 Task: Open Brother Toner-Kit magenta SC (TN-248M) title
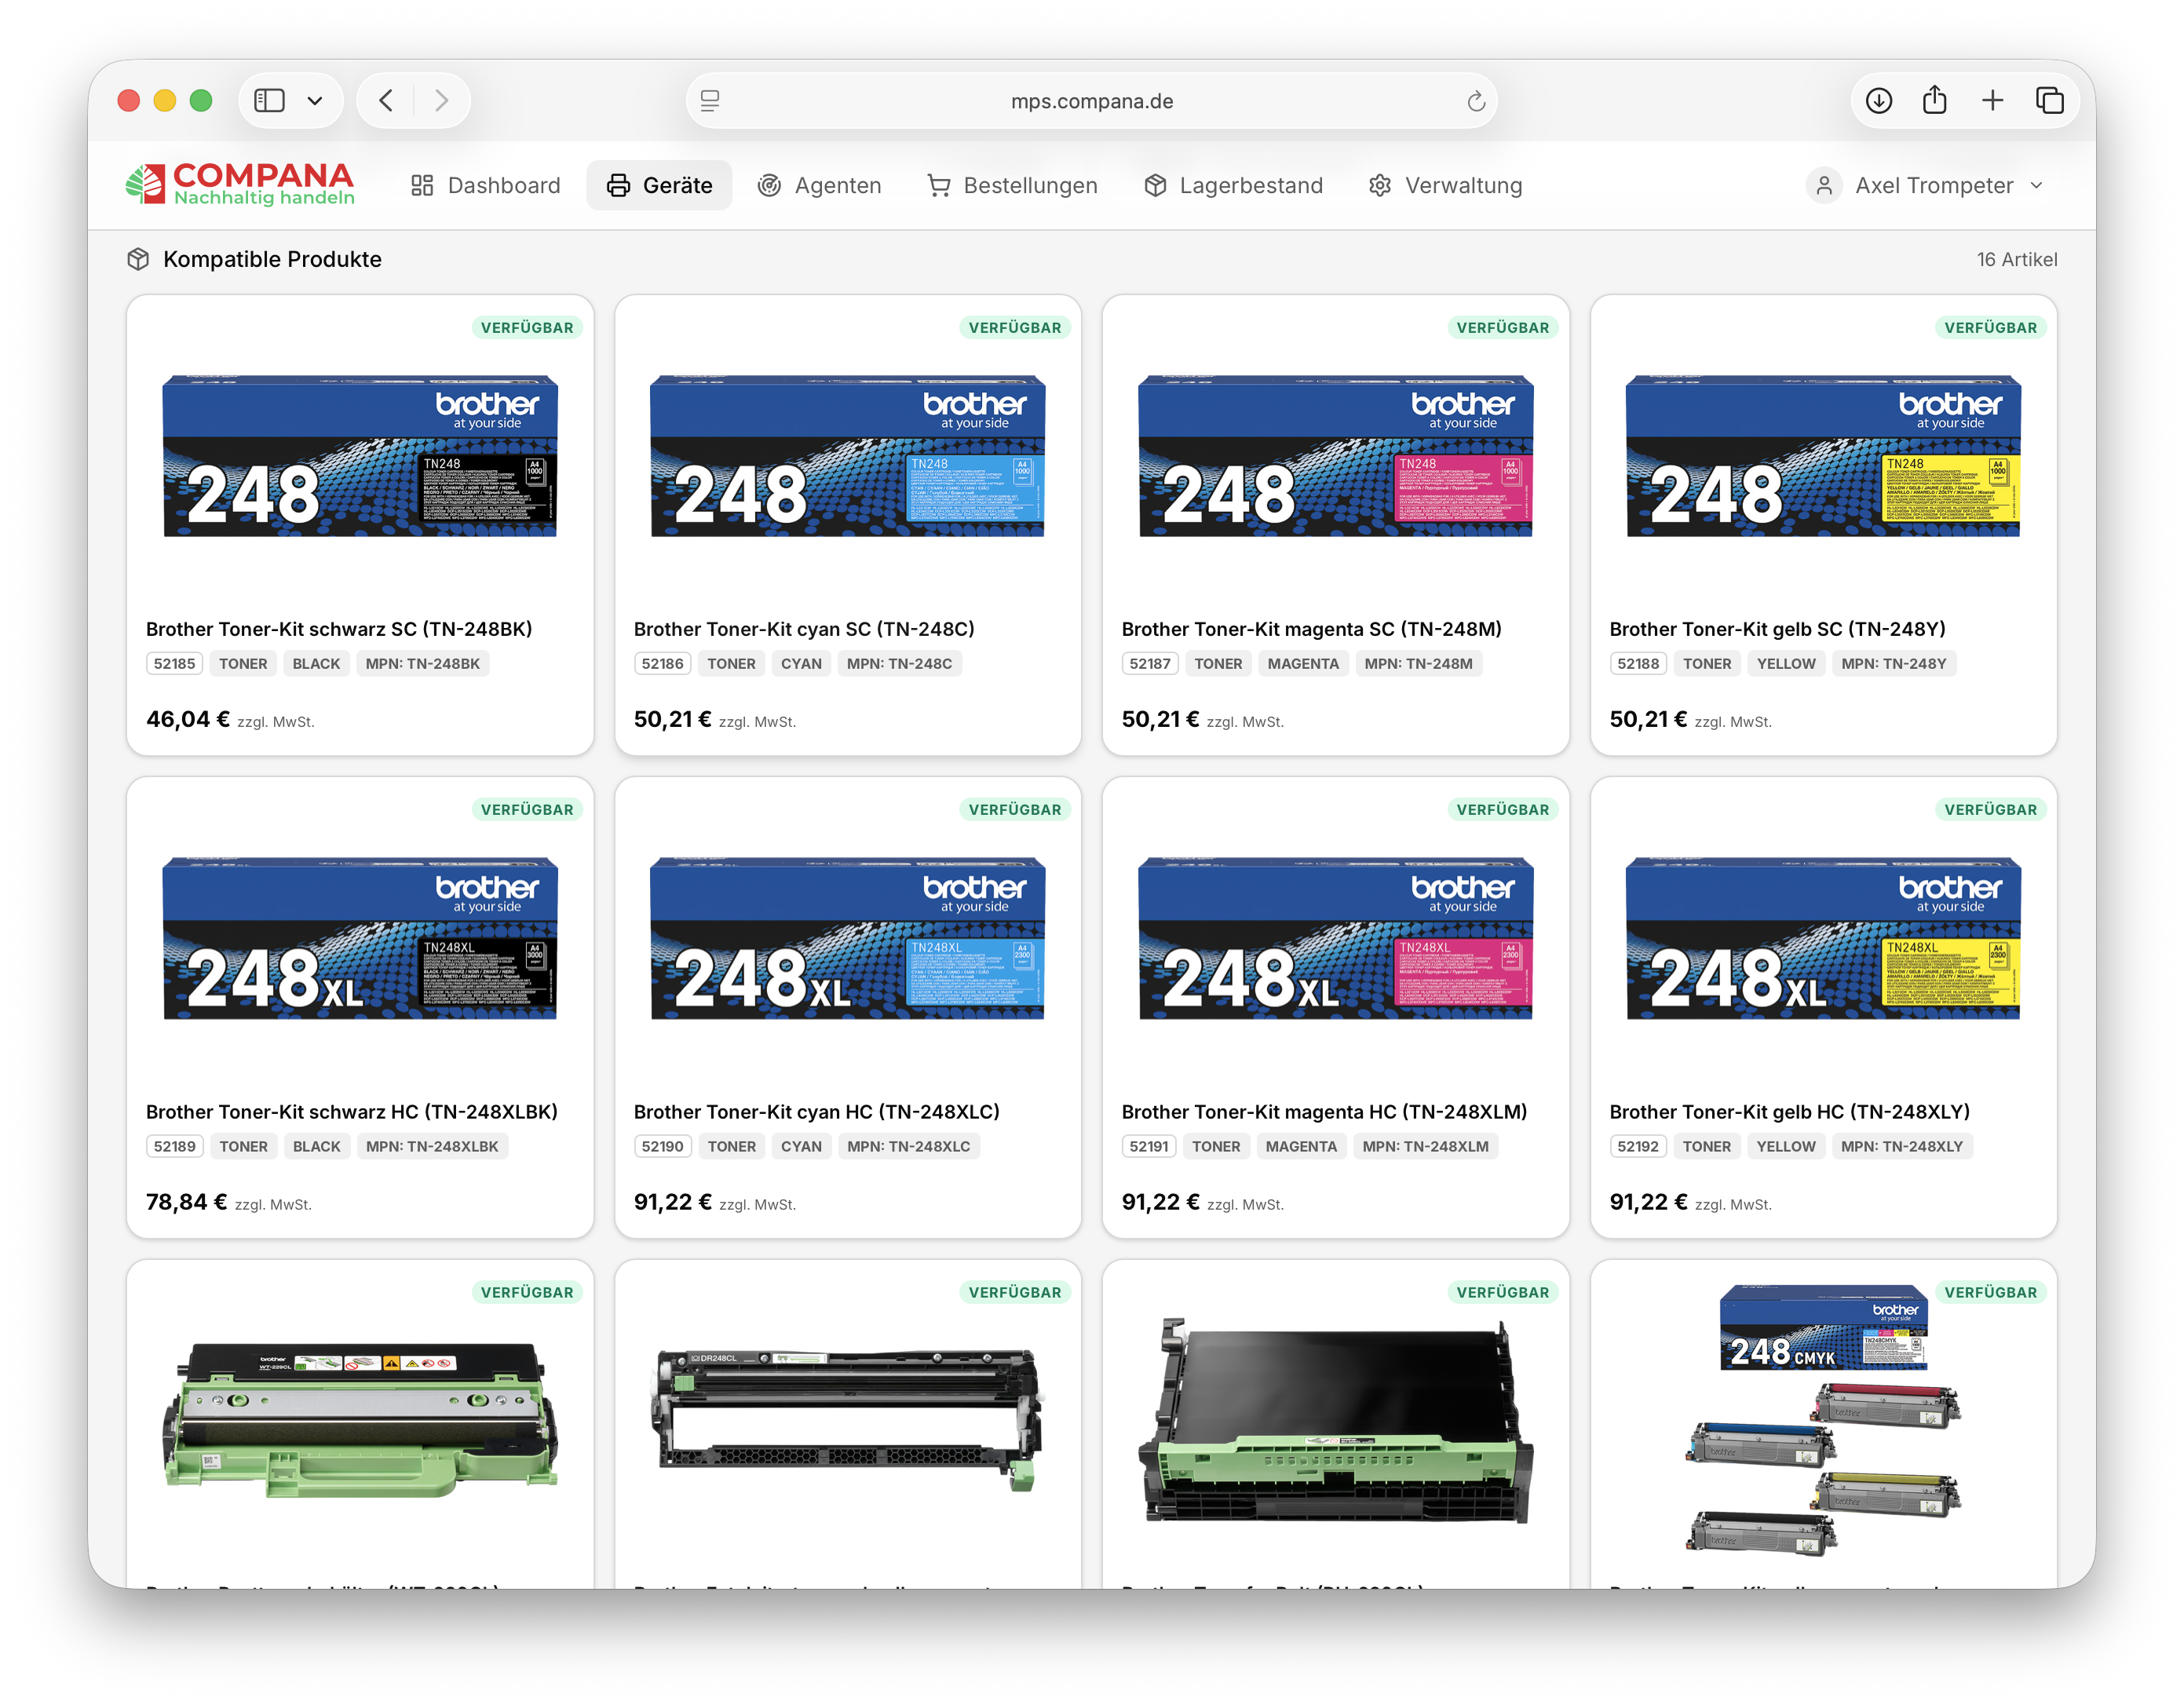[x=1311, y=629]
